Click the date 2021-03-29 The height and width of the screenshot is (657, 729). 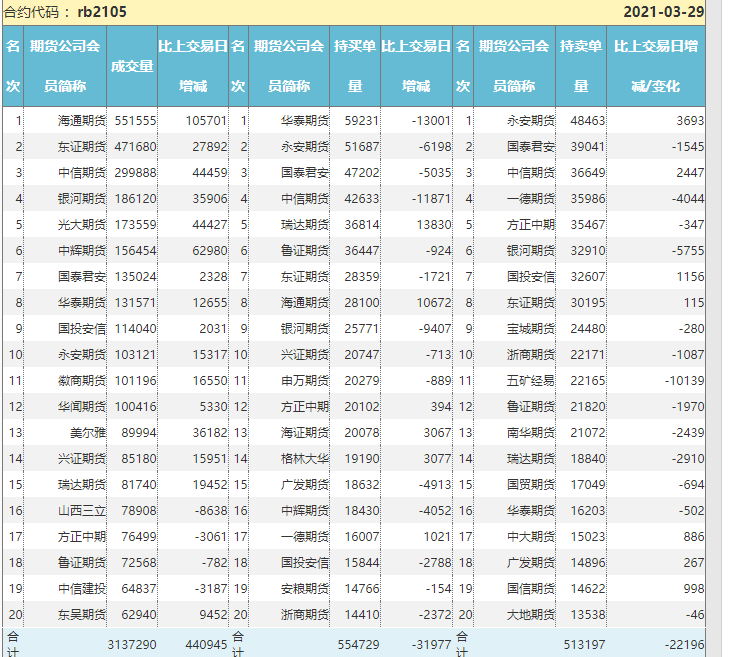click(663, 12)
